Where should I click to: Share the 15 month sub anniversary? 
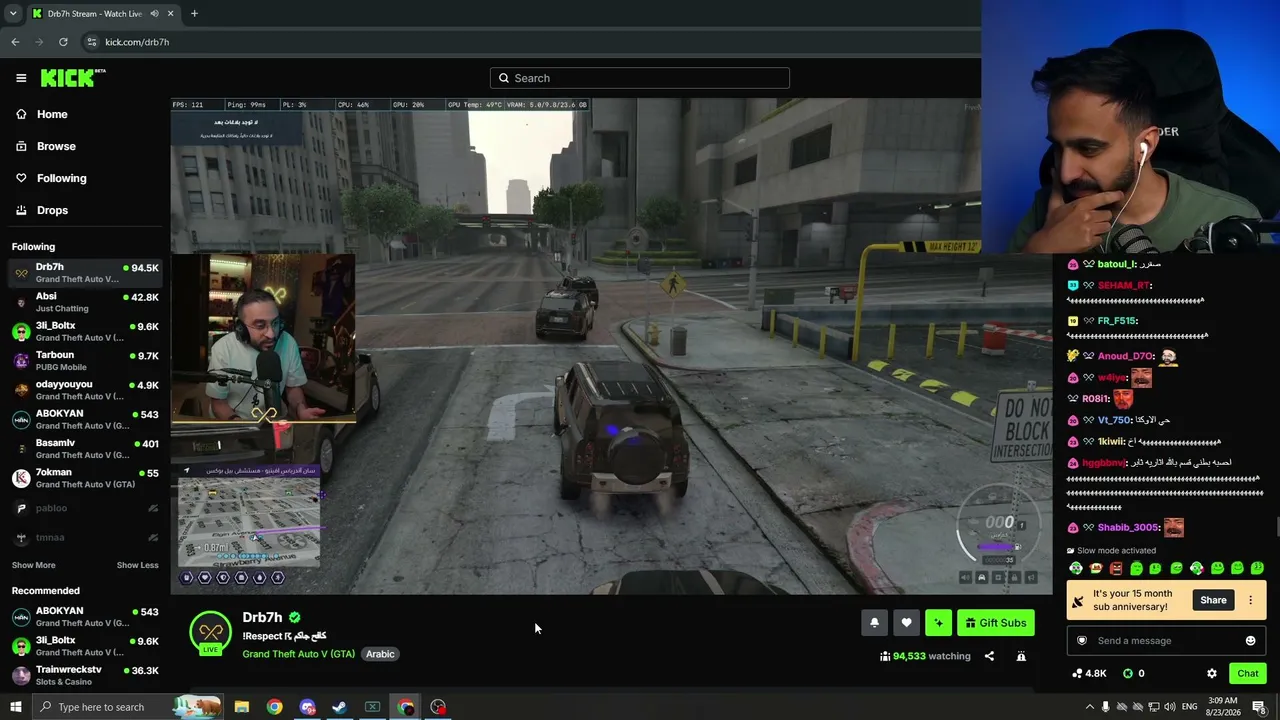[x=1213, y=600]
